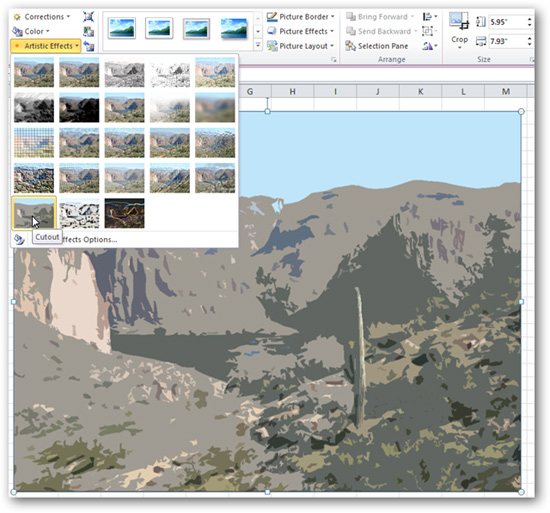Select column J header
The height and width of the screenshot is (513, 550).
[x=378, y=92]
